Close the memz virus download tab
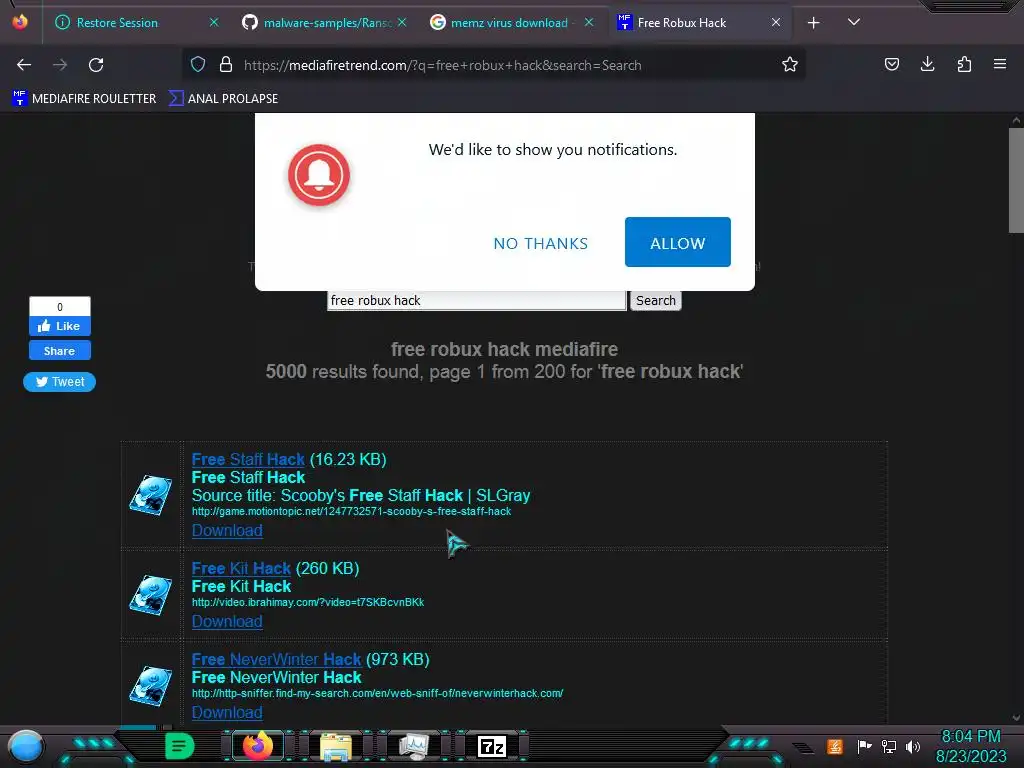This screenshot has width=1024, height=768. 589,23
